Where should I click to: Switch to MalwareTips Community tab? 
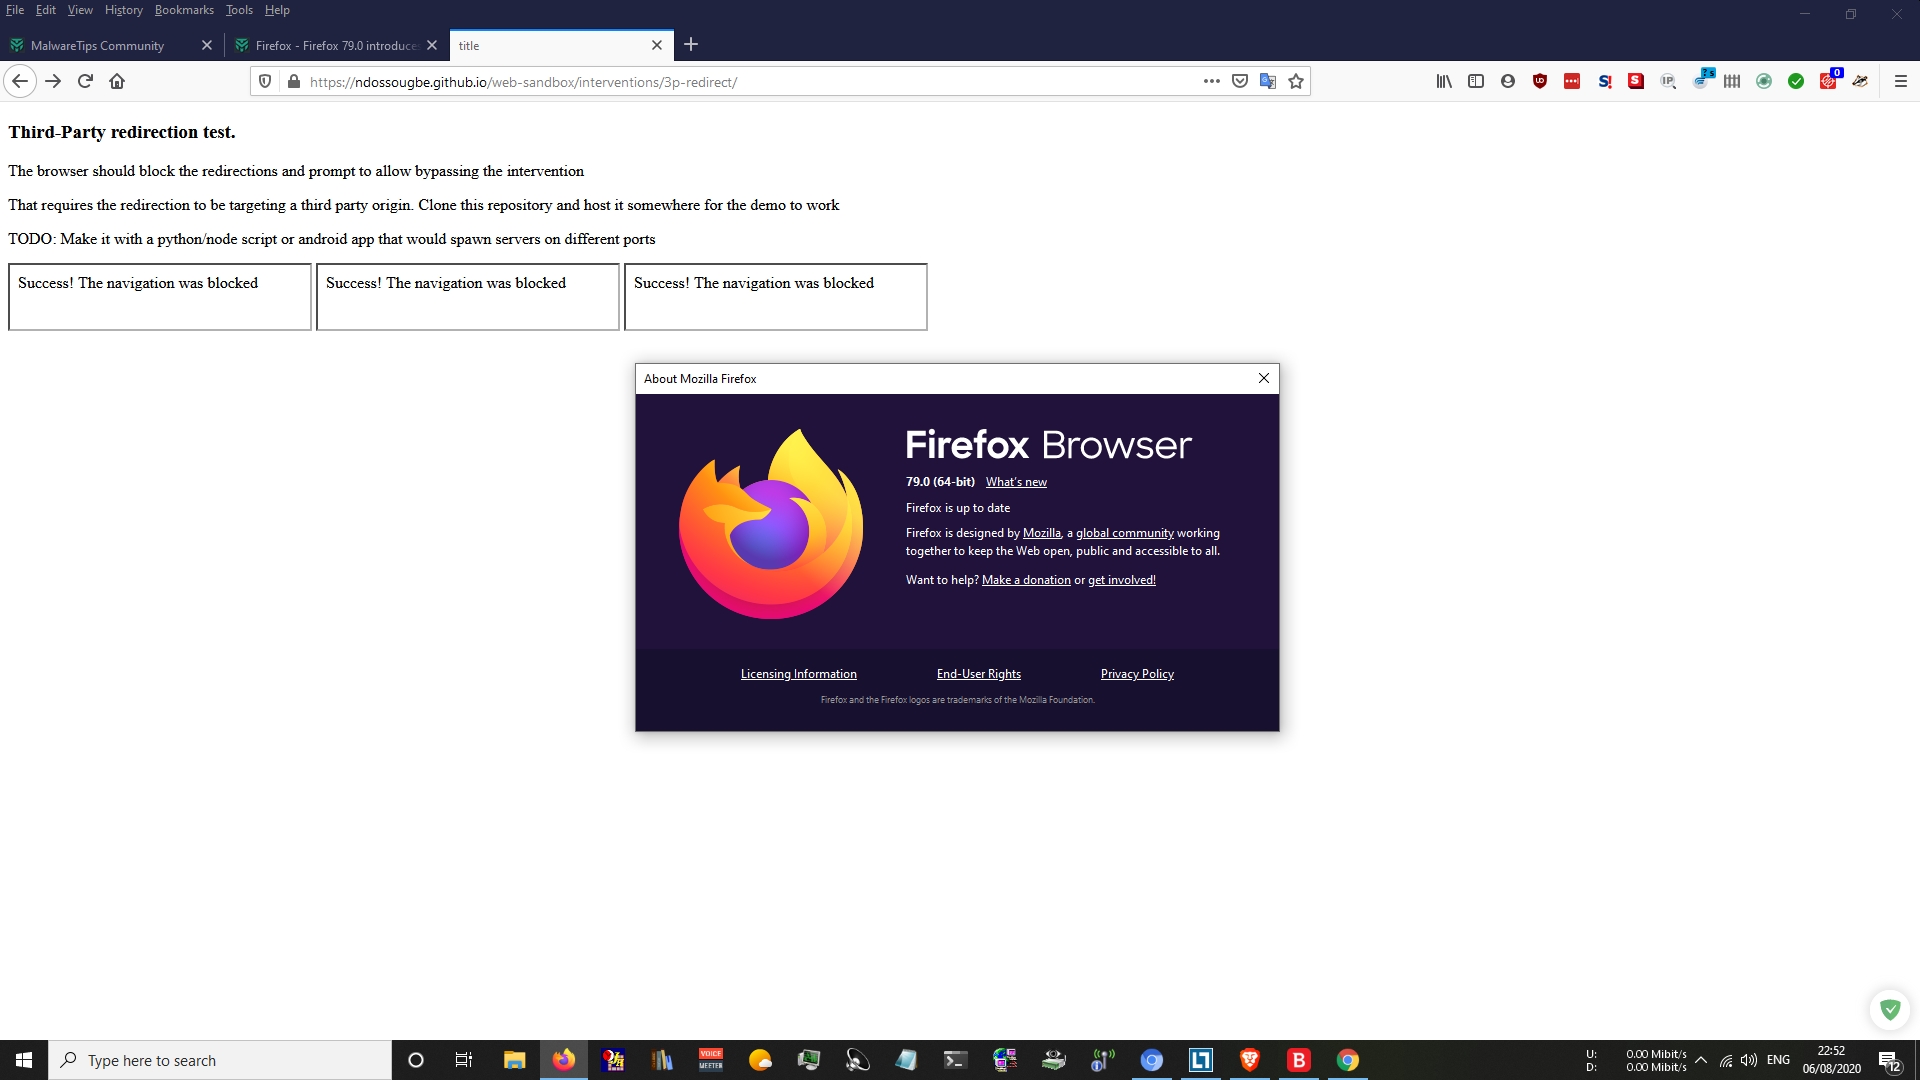[97, 46]
